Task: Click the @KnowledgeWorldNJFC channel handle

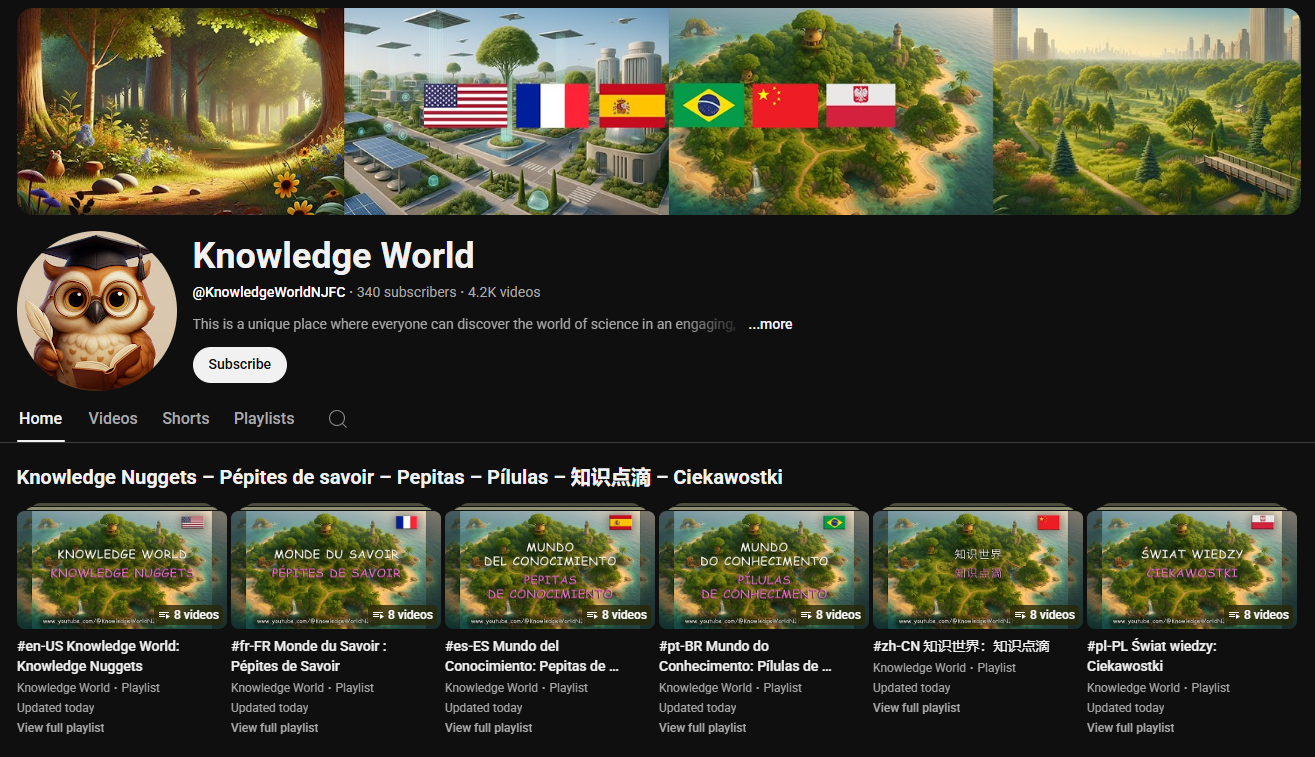Action: click(x=269, y=293)
